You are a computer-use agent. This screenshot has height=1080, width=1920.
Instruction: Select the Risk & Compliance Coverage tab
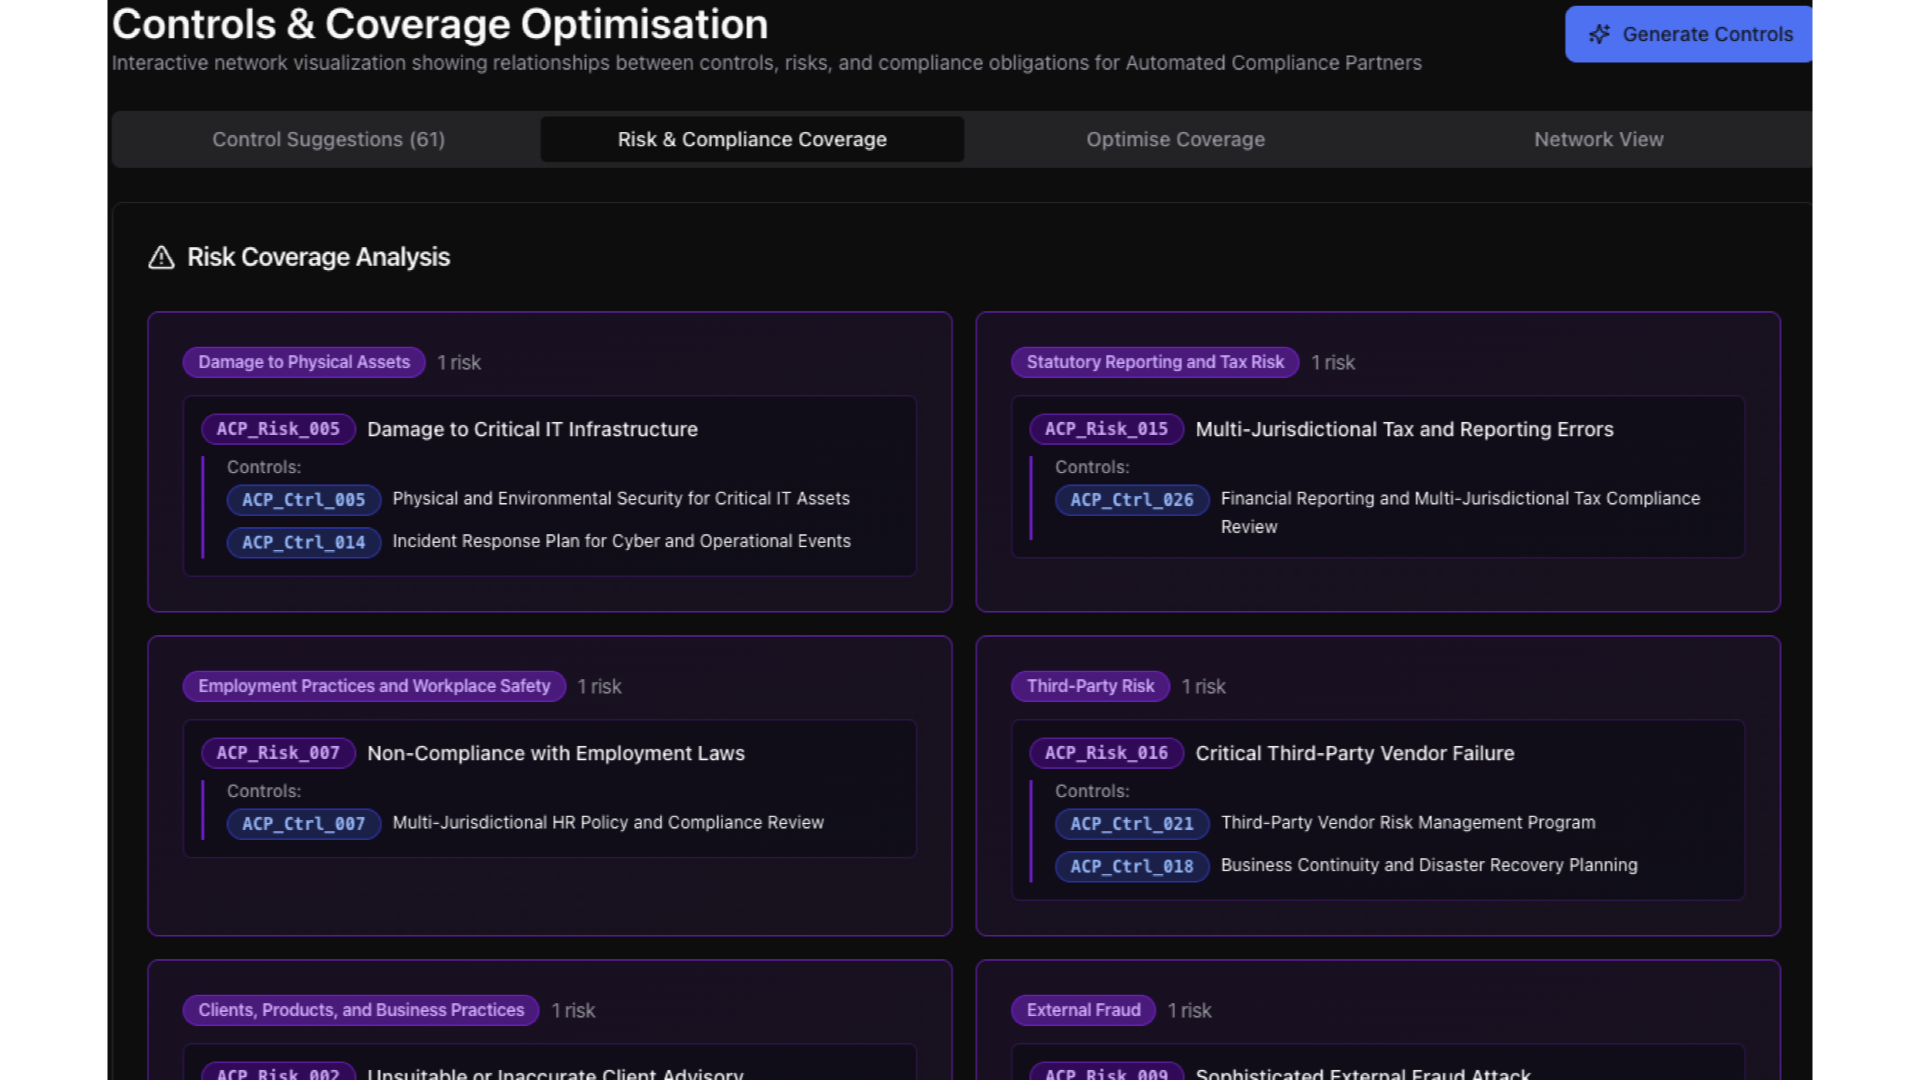coord(752,140)
